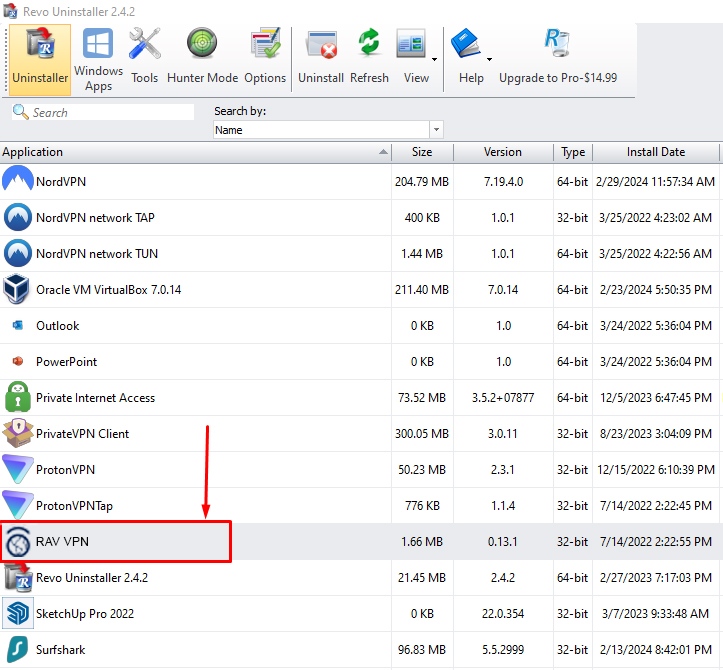Select Private Internet Access entry
Screen dimensions: 723x670
tap(95, 397)
